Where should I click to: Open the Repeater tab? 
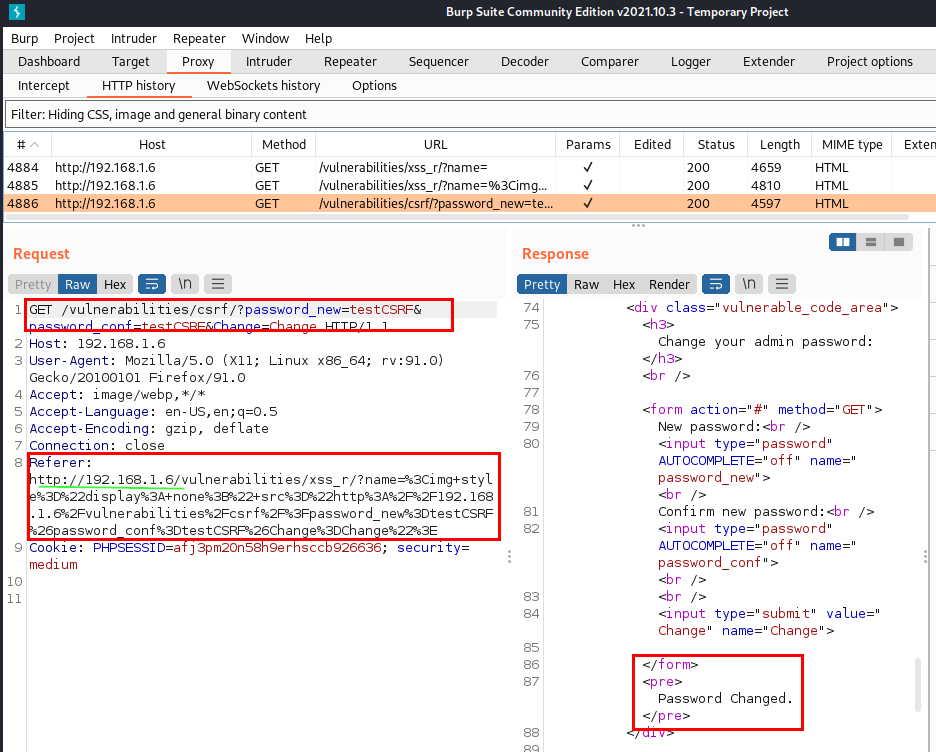[350, 61]
